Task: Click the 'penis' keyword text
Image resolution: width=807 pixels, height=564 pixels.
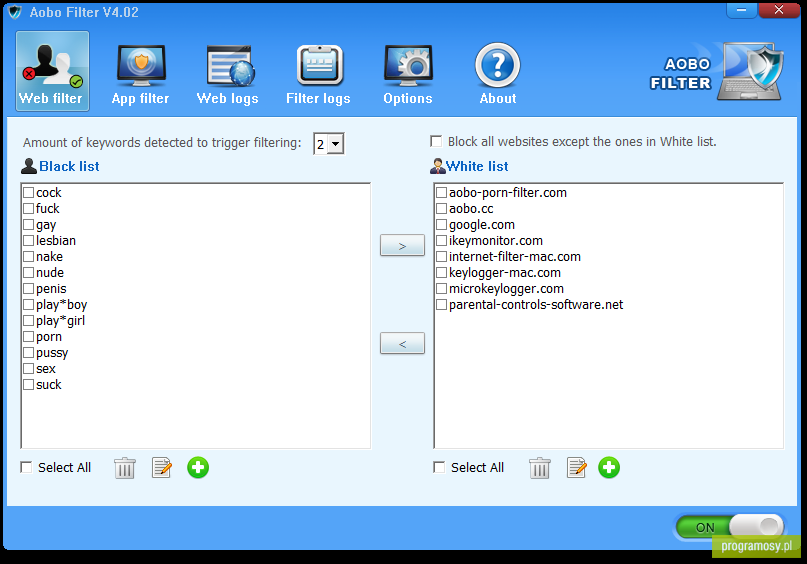Action: pyautogui.click(x=51, y=289)
